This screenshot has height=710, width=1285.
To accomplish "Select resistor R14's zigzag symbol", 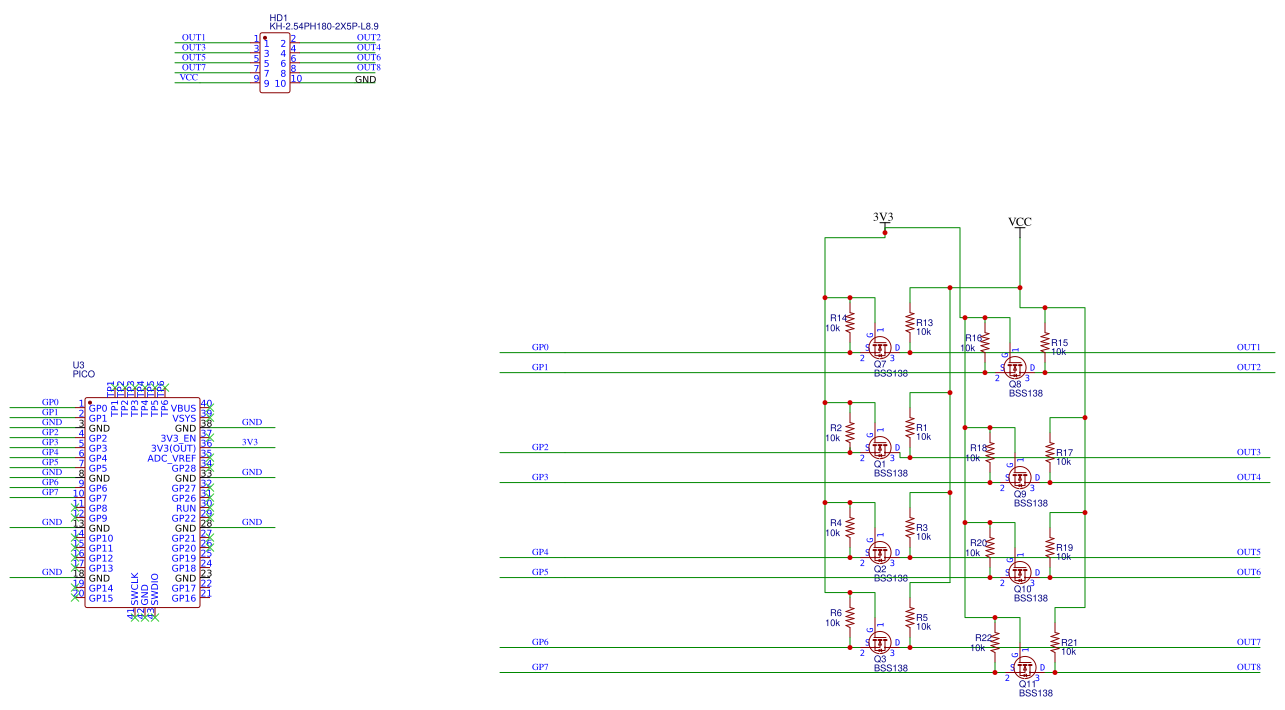I will pyautogui.click(x=850, y=322).
